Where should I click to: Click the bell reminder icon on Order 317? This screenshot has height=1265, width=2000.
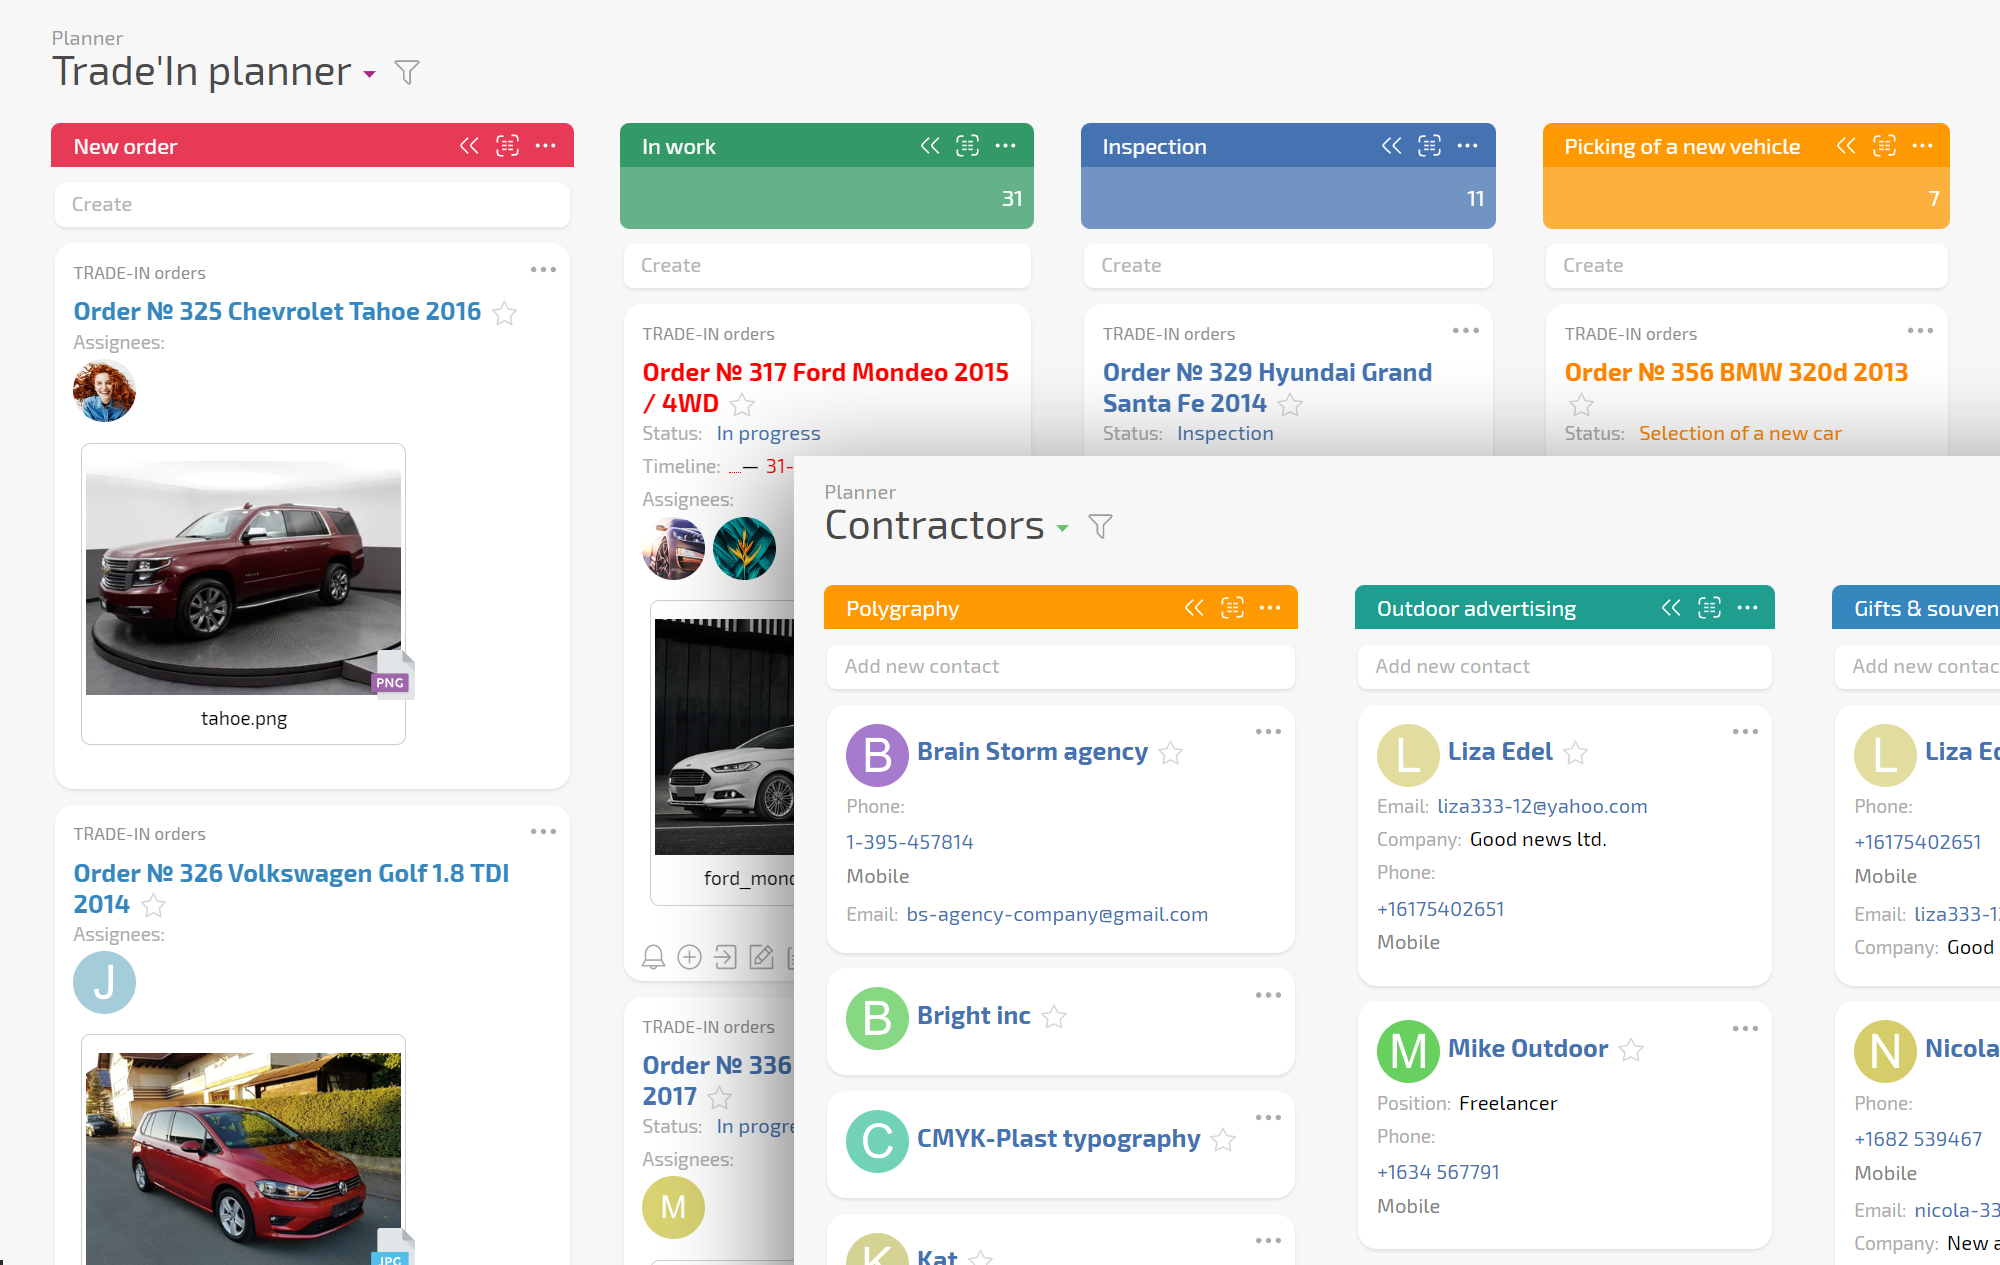653,958
